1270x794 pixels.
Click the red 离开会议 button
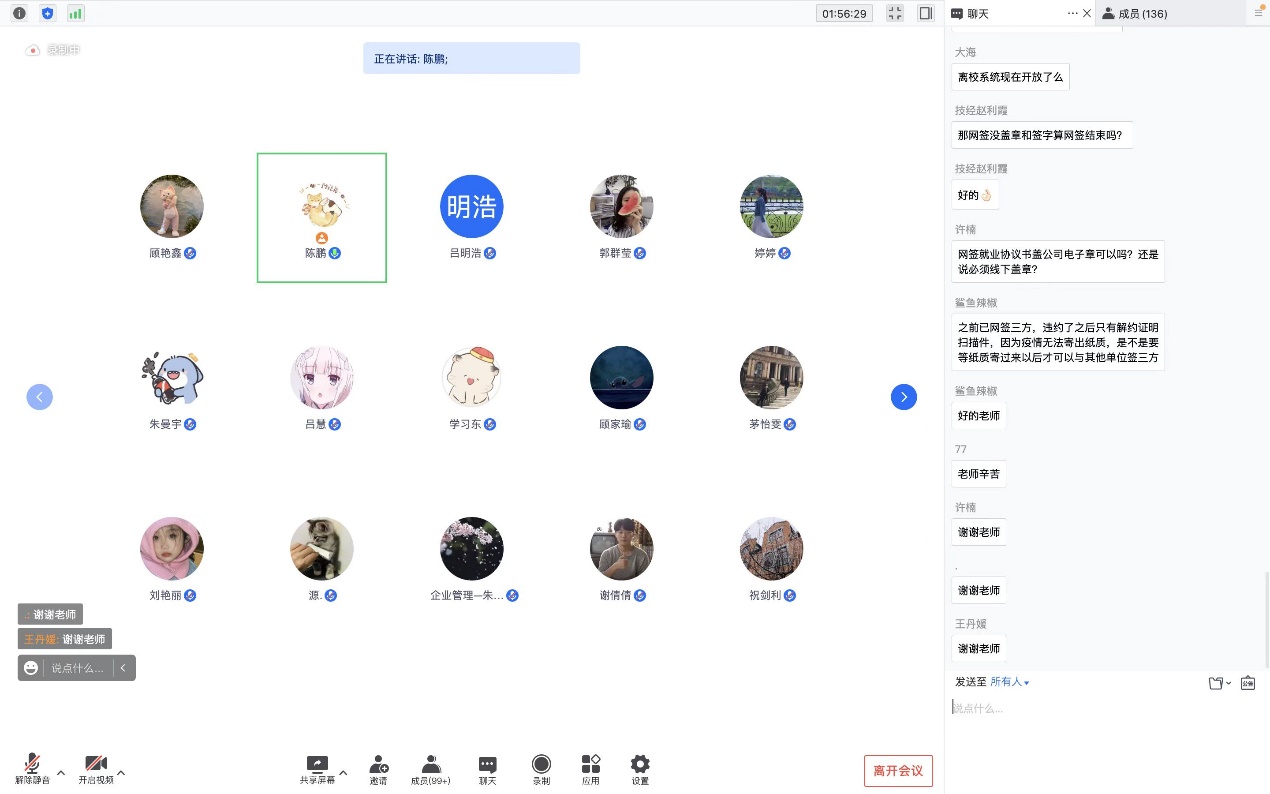coord(898,771)
